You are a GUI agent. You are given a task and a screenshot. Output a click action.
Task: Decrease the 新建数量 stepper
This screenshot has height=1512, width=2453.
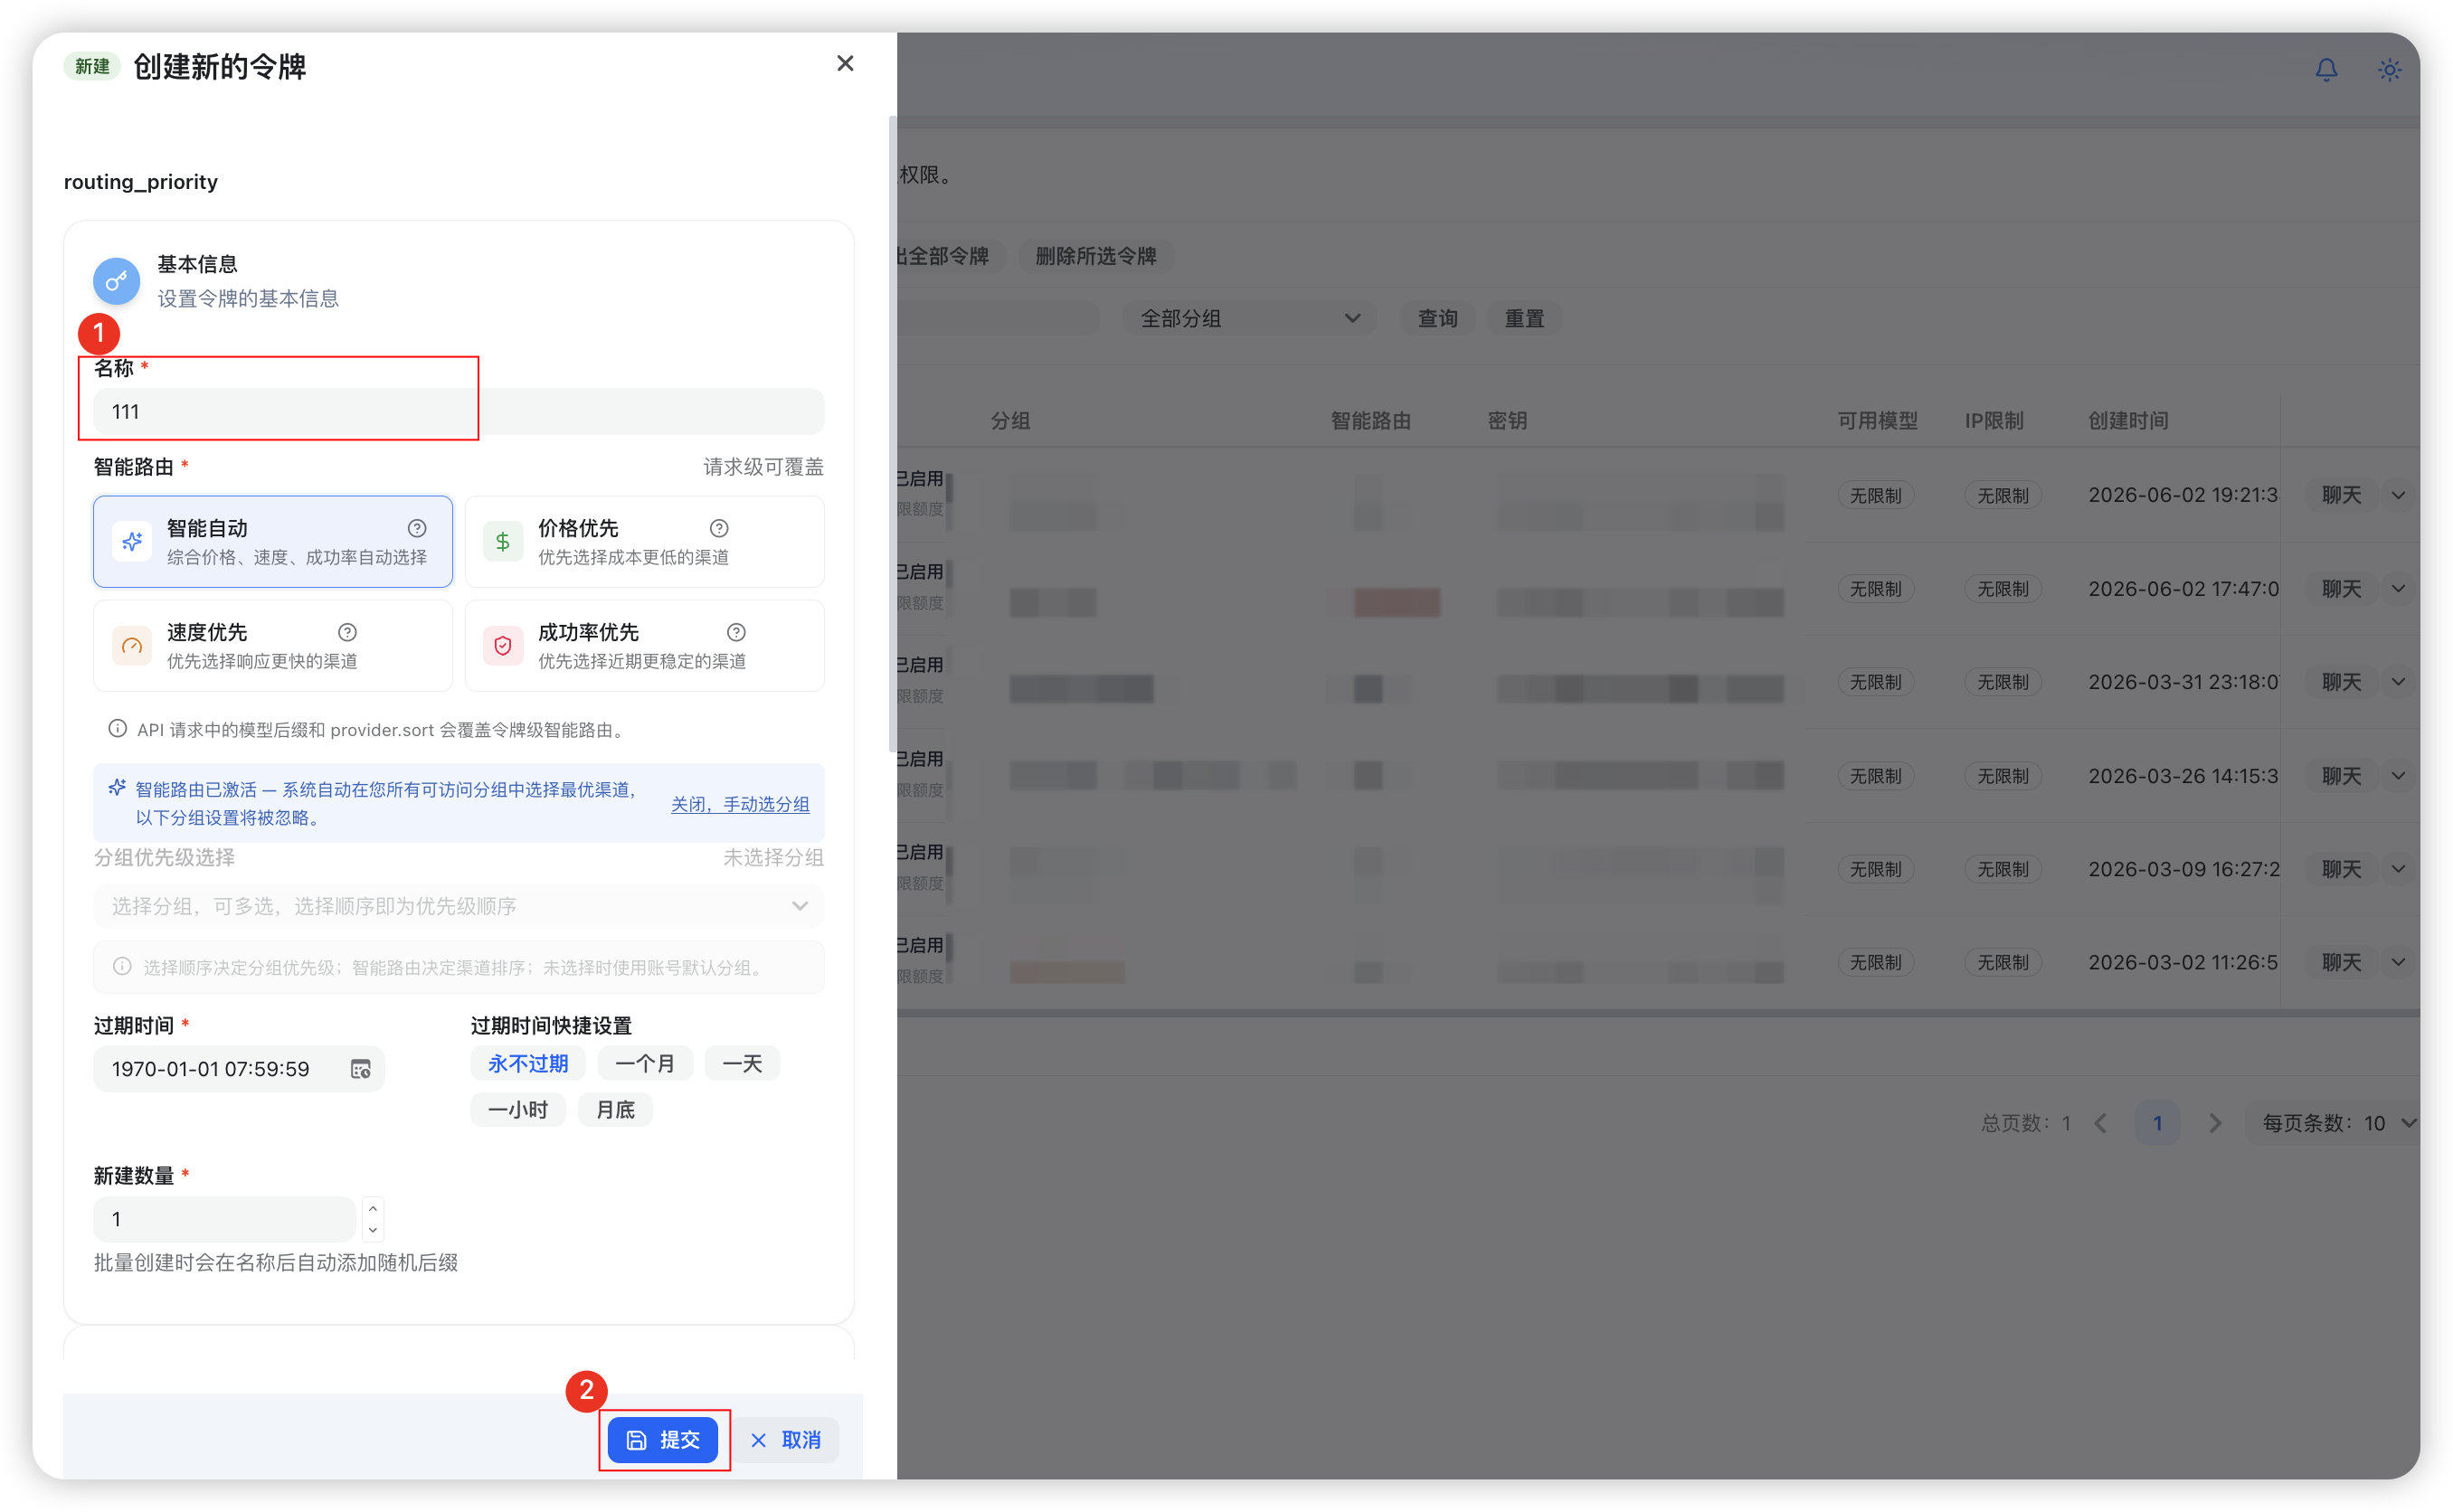[x=373, y=1230]
